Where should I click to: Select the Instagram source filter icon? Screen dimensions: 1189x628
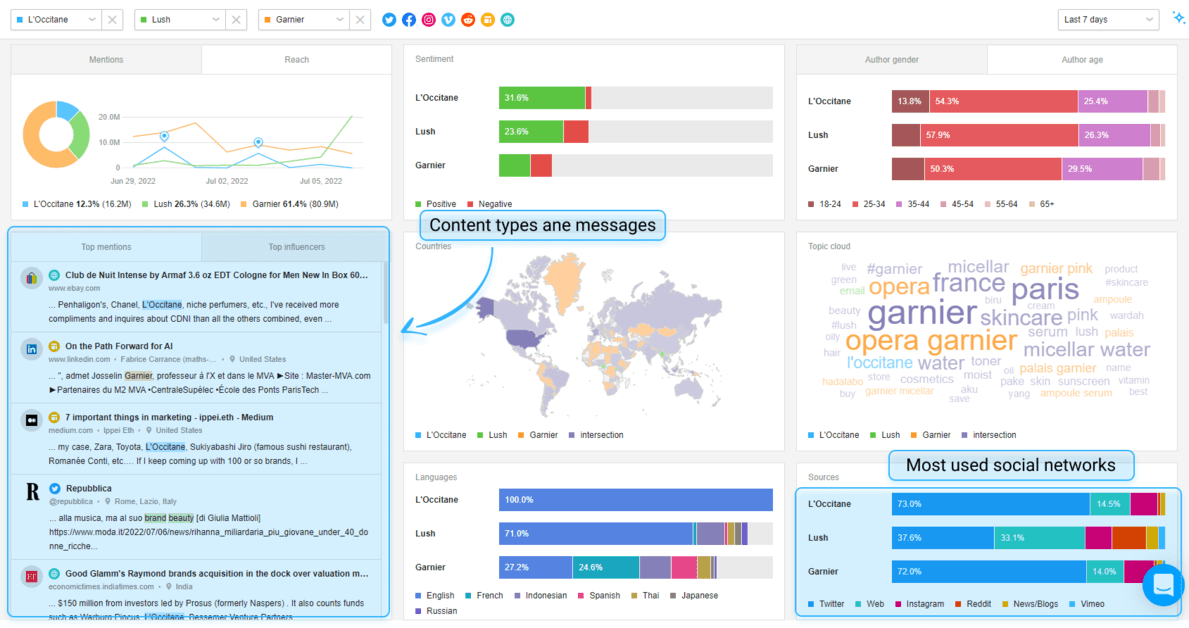tap(429, 19)
